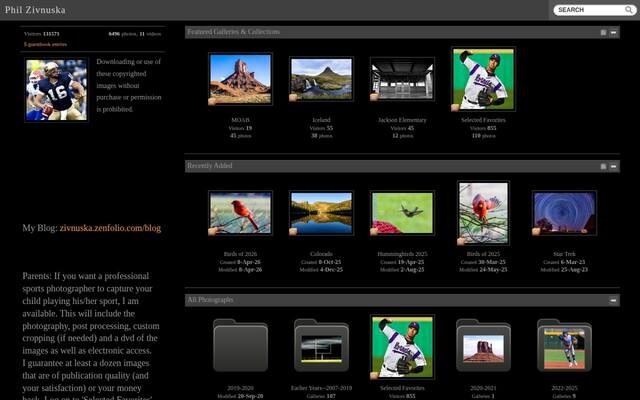Collapse the Featured Galleries & Collections section
Viewport: 640px width, 400px height.
[x=613, y=32]
